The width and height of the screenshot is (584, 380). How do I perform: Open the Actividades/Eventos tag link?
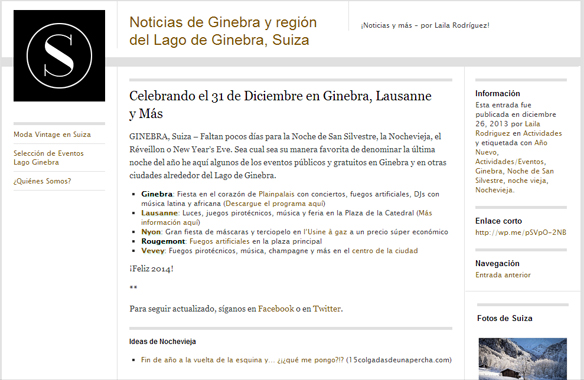click(x=509, y=162)
